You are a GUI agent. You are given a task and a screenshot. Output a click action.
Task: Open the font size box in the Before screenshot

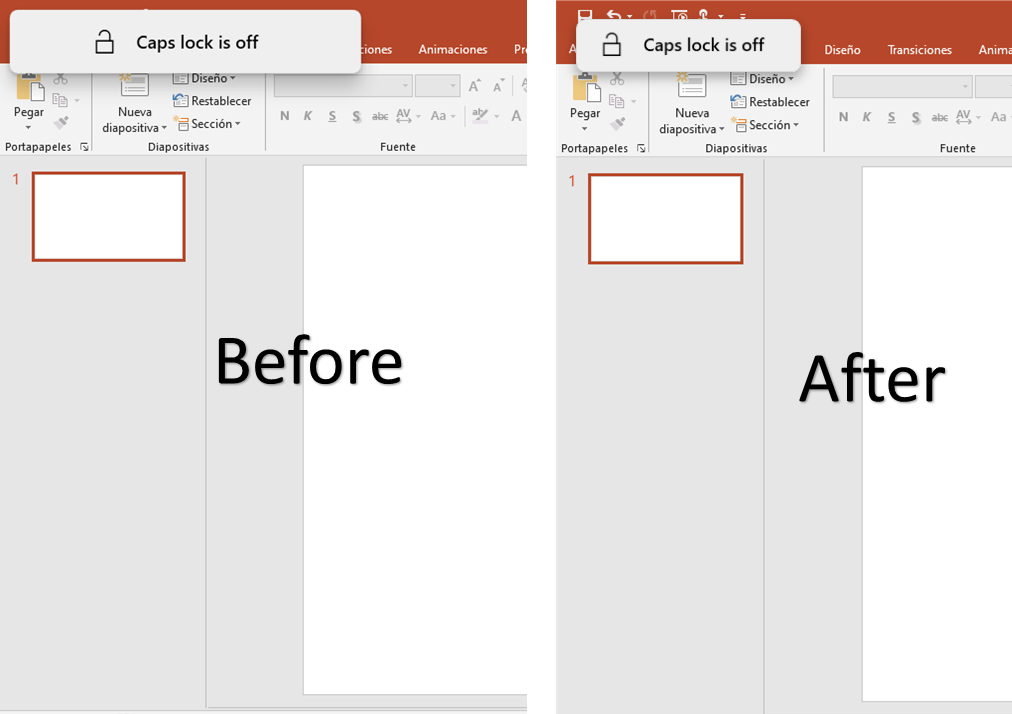tap(437, 86)
